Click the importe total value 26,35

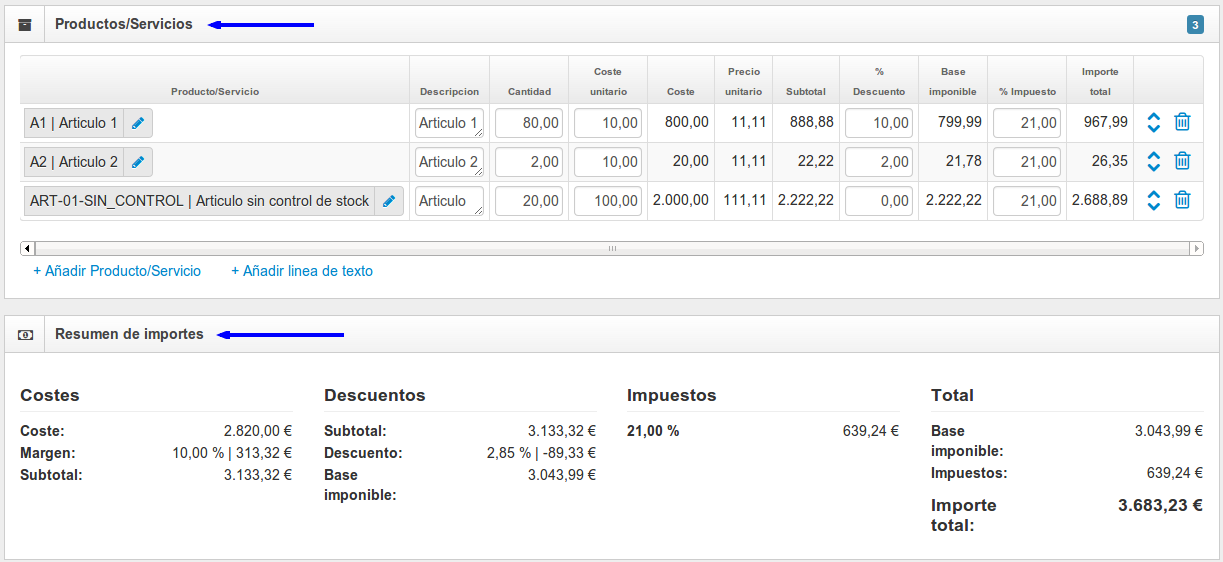coord(1110,161)
